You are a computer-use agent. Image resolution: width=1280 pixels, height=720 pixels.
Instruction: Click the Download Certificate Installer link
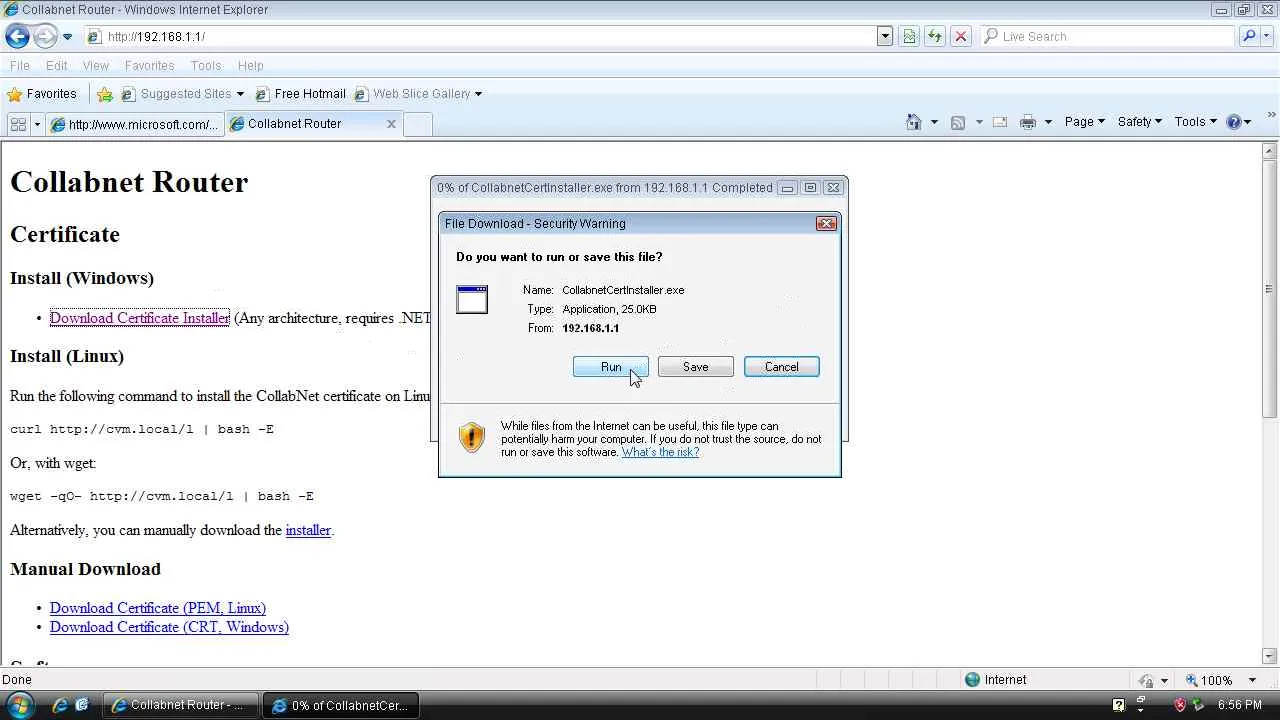(x=140, y=318)
